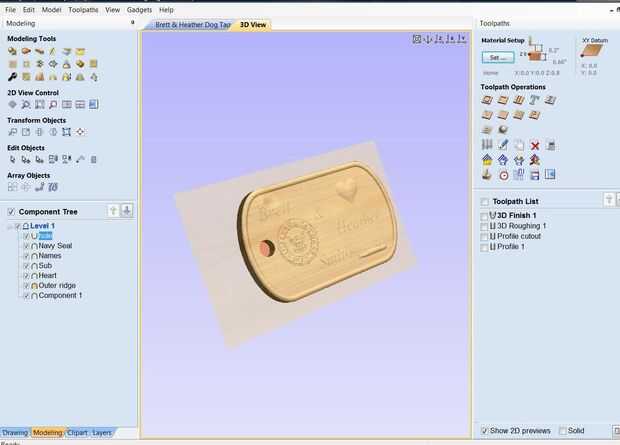Select the magnifier zoom icon in 2D View Control

53,104
